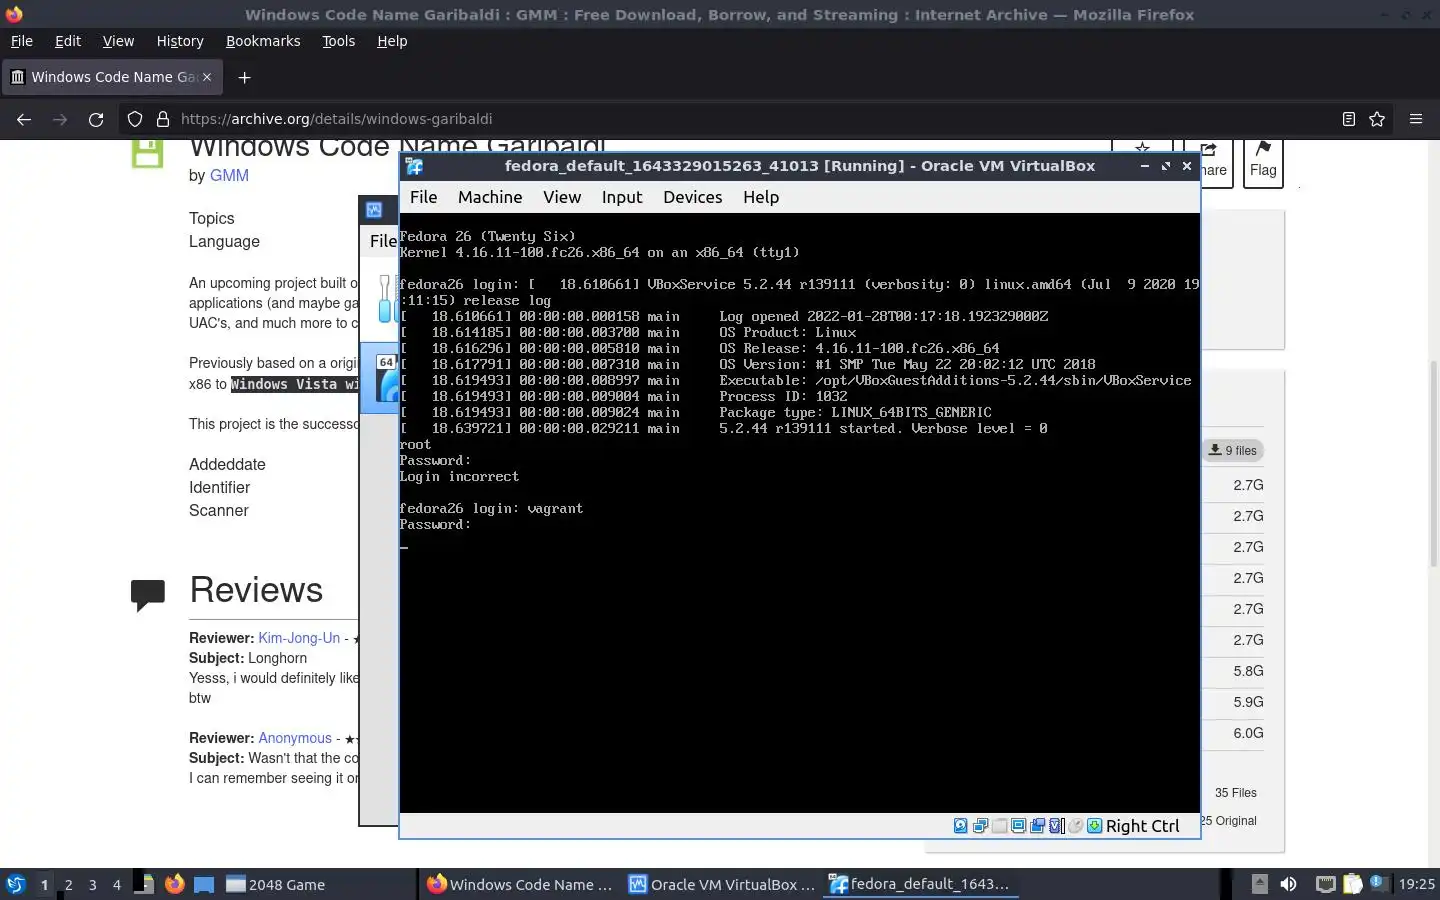Viewport: 1440px width, 900px height.
Task: Toggle Firefox reader view
Action: coord(1349,119)
